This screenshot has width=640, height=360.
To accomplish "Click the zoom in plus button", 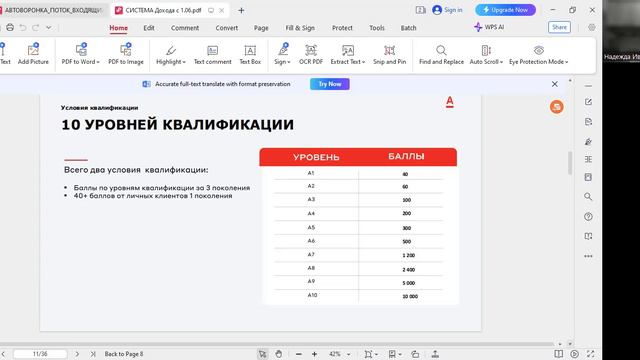I will [314, 354].
